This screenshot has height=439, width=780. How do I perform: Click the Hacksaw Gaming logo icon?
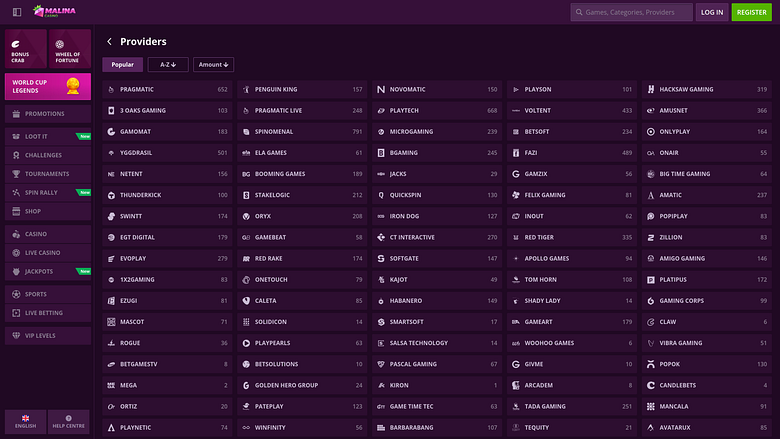[x=651, y=89]
